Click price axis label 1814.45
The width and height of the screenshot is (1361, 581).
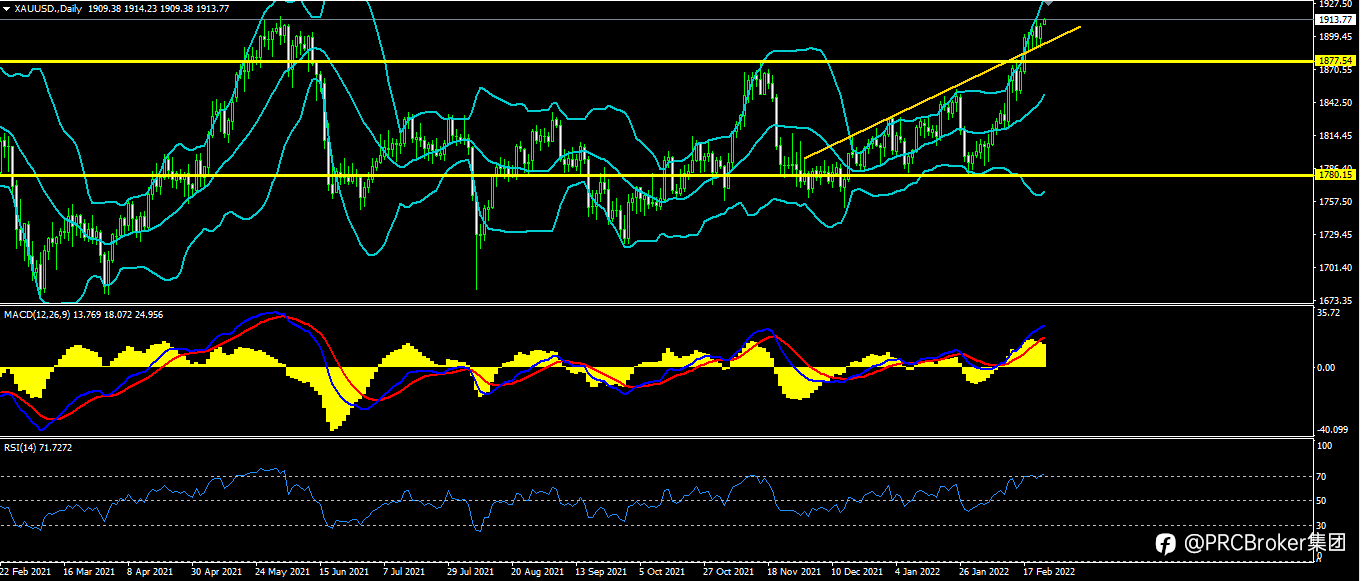1335,136
